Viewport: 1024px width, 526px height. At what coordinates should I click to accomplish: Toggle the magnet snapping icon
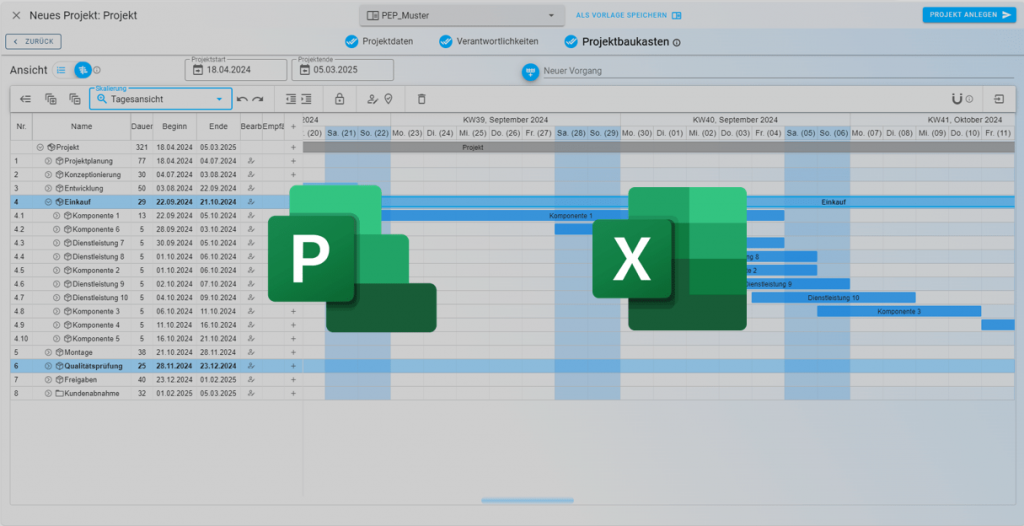tap(957, 99)
